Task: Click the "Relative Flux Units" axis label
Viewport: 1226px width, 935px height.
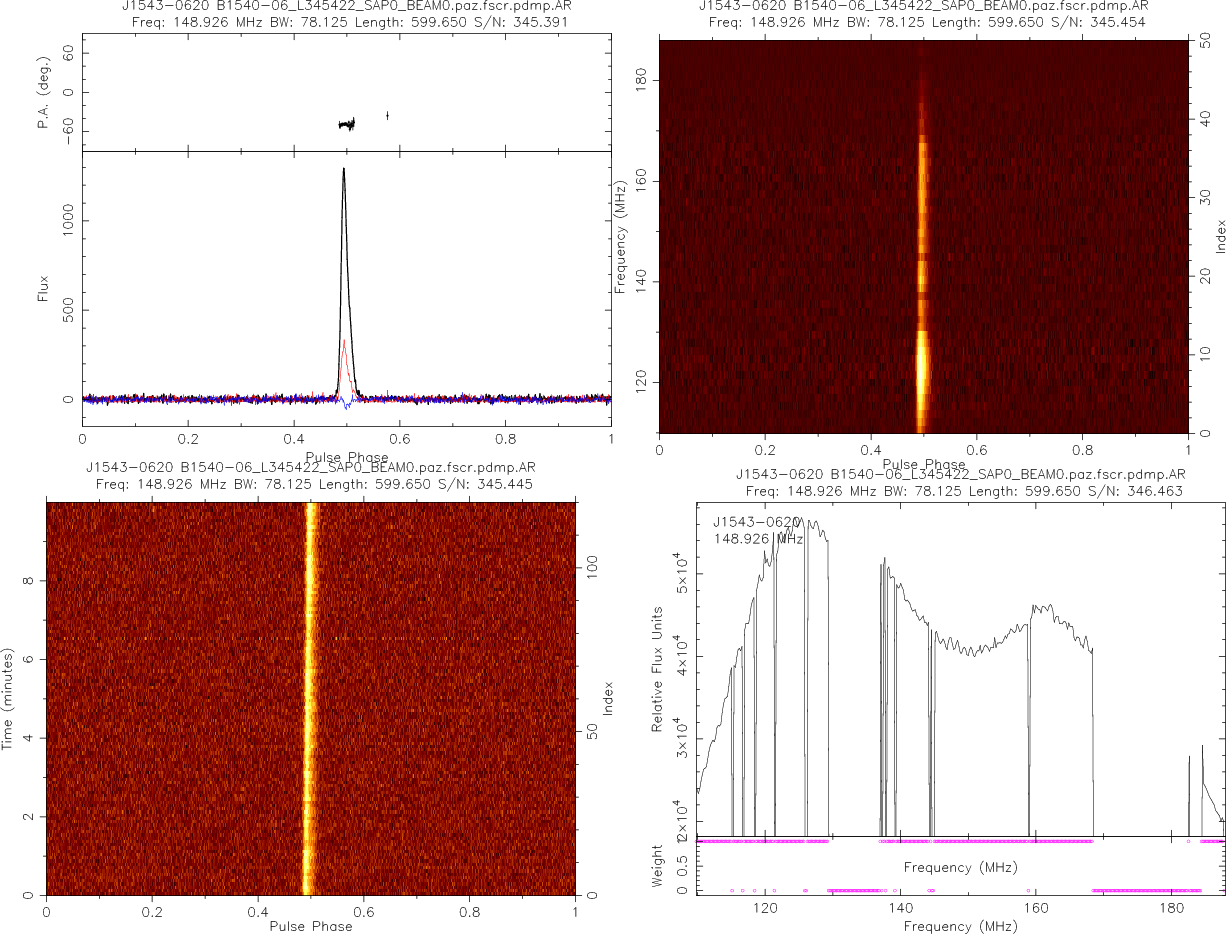Action: point(658,669)
